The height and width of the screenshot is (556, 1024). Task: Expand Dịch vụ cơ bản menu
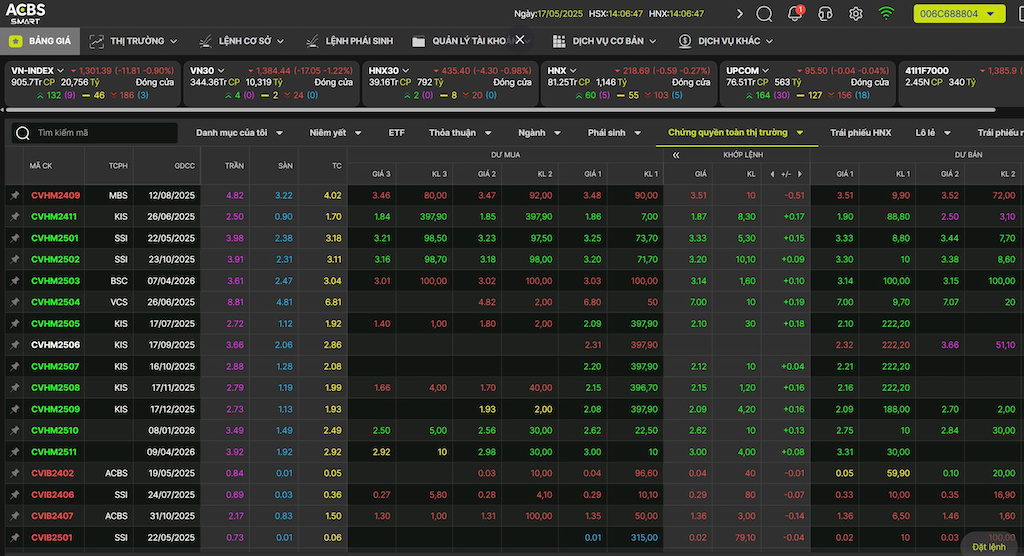coord(604,41)
